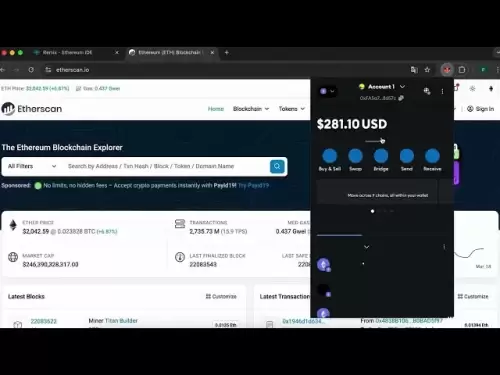Open Sign In link on Etherscan

click(x=481, y=109)
